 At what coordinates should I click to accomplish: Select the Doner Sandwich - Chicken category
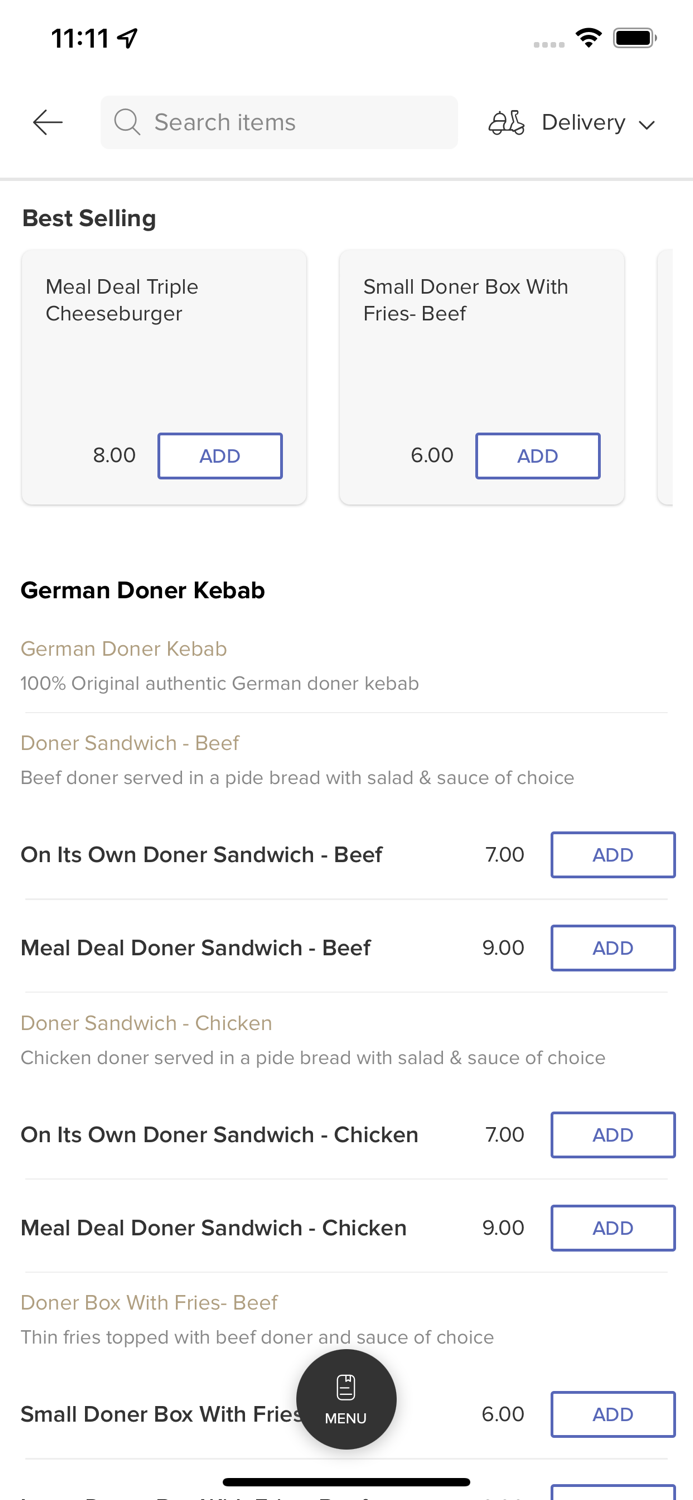[146, 1023]
